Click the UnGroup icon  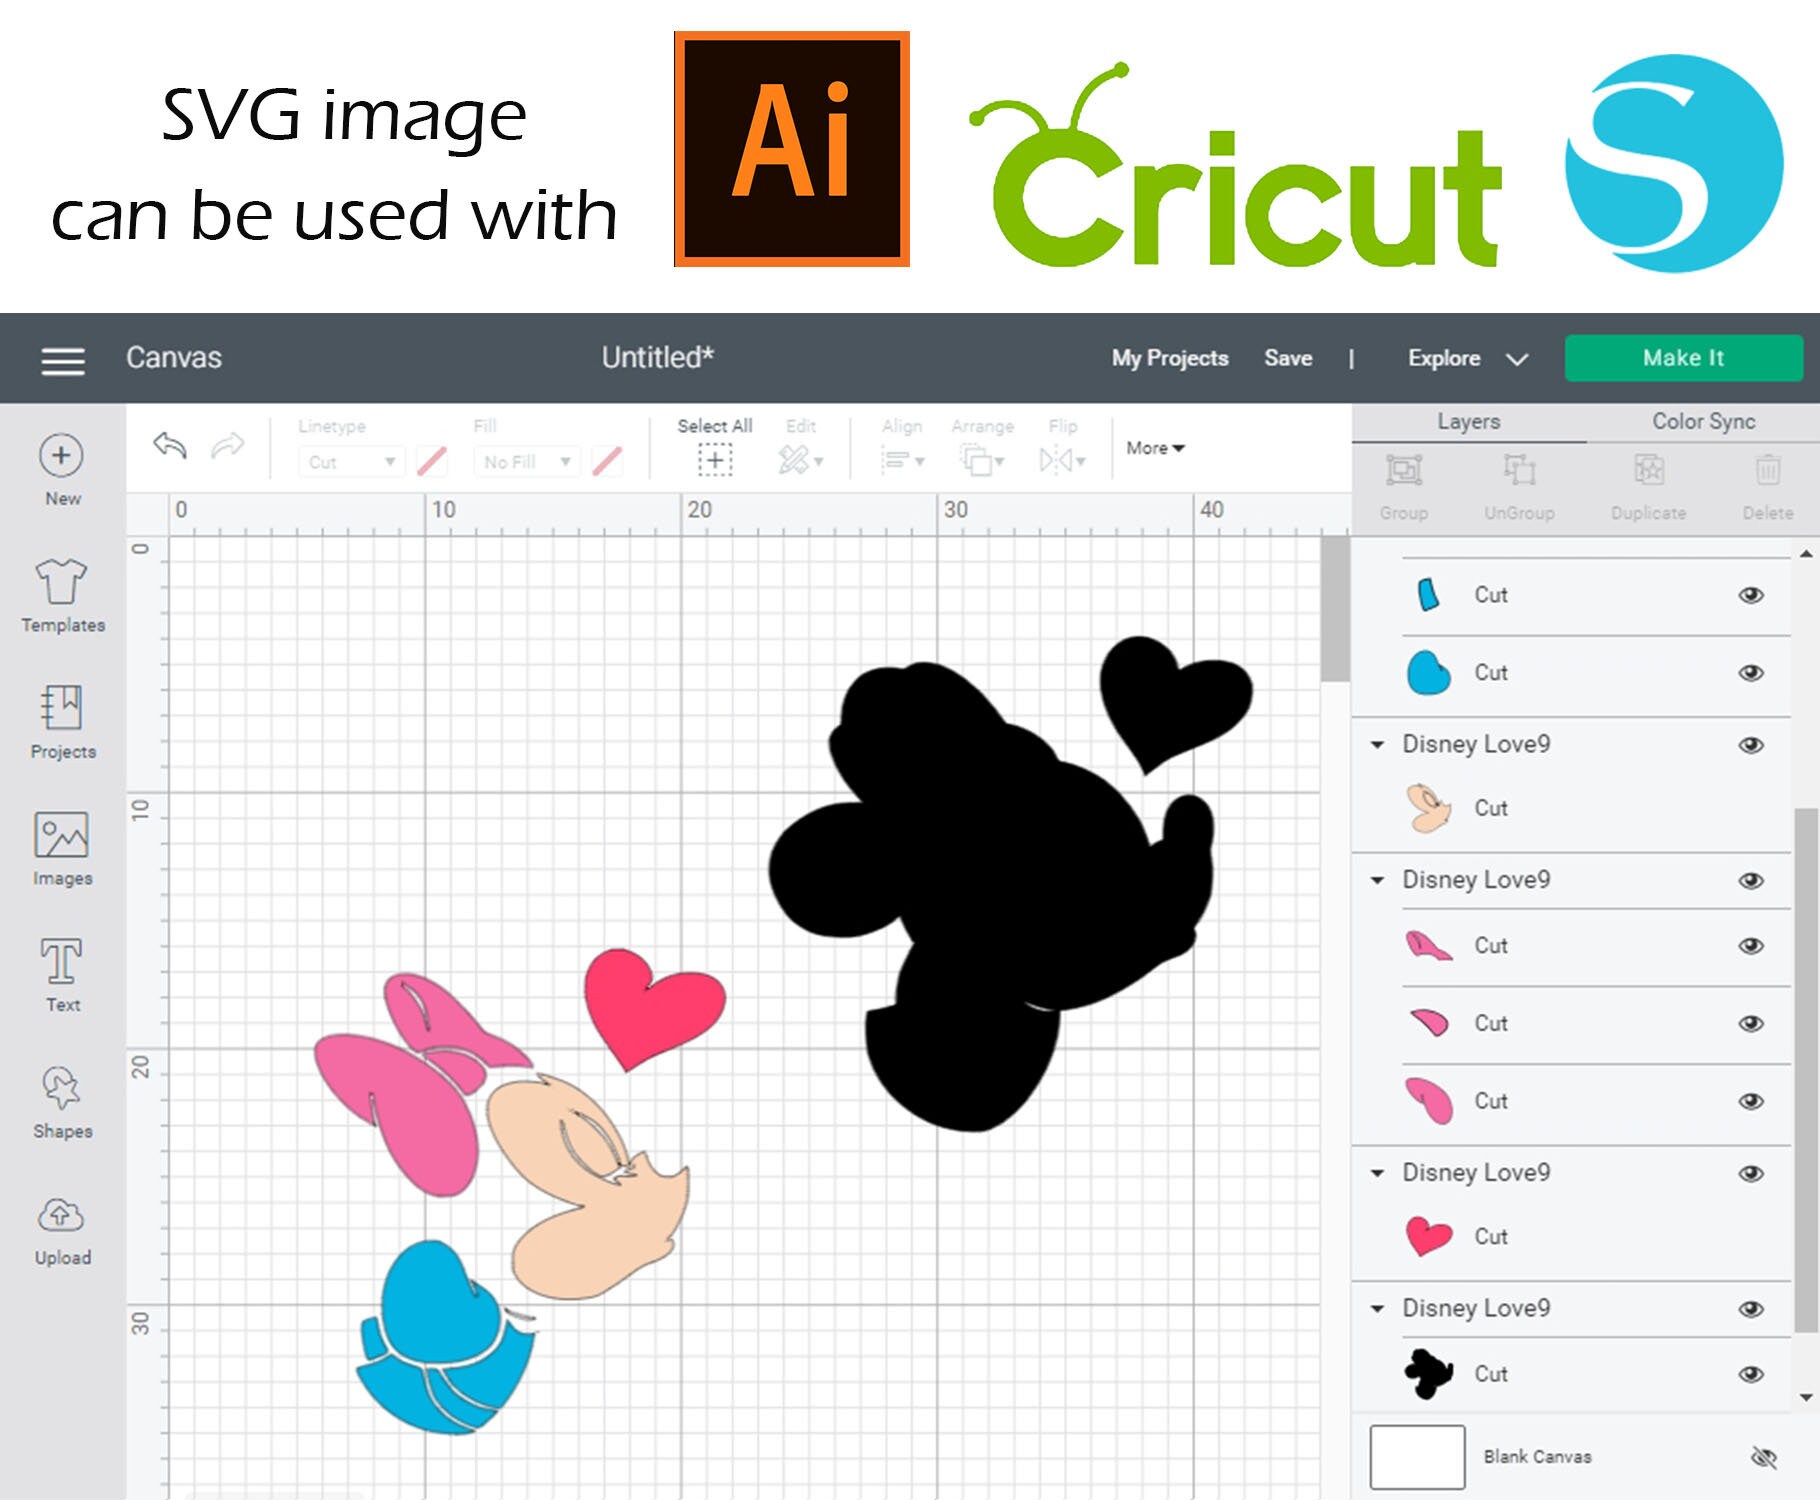1519,469
